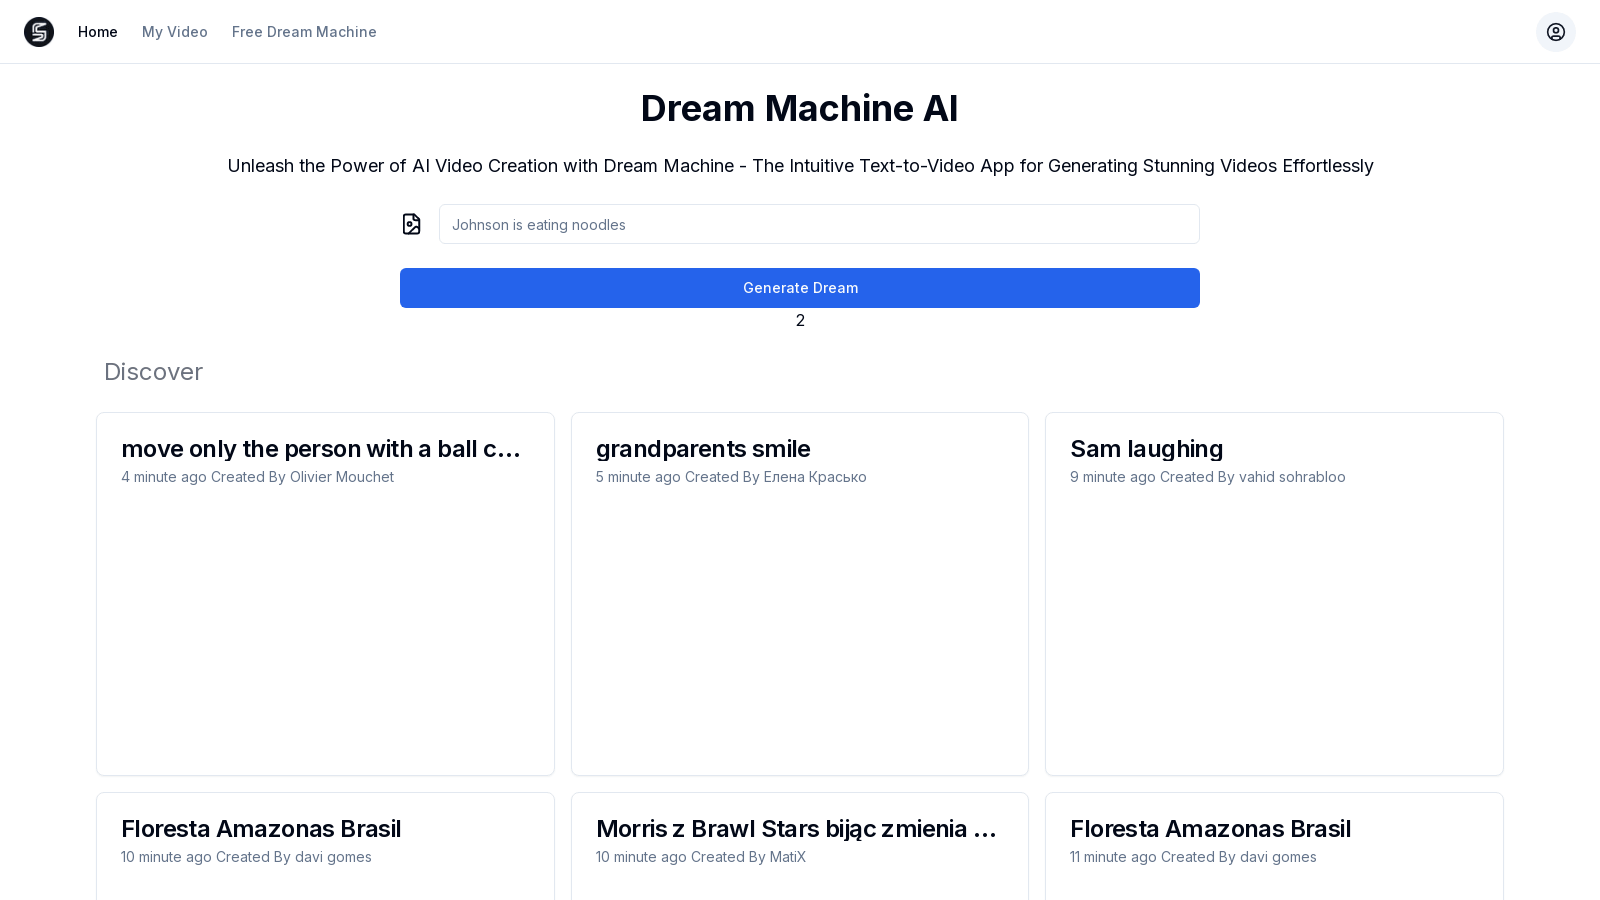Screen dimensions: 1600x900
Task: Open Floresta Amazonas Brasil posted 11 minutes ago
Action: (x=1210, y=829)
